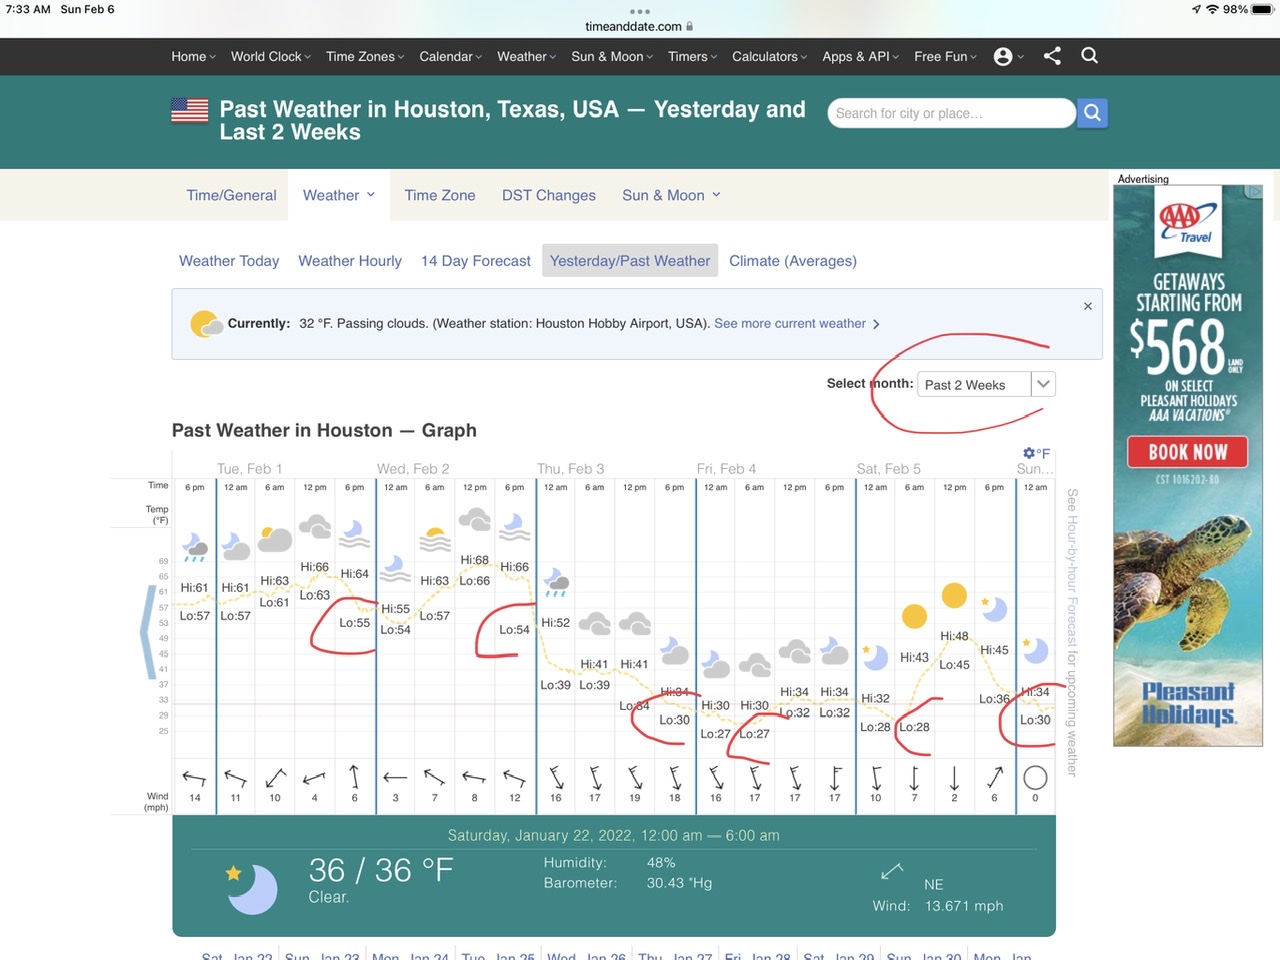Open the user account icon menu

pyautogui.click(x=1007, y=57)
